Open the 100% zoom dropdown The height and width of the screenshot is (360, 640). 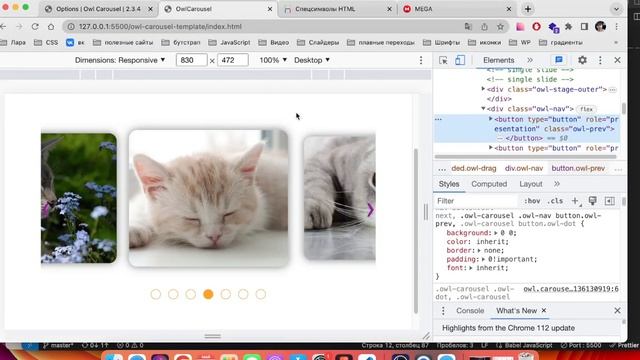[x=273, y=60]
